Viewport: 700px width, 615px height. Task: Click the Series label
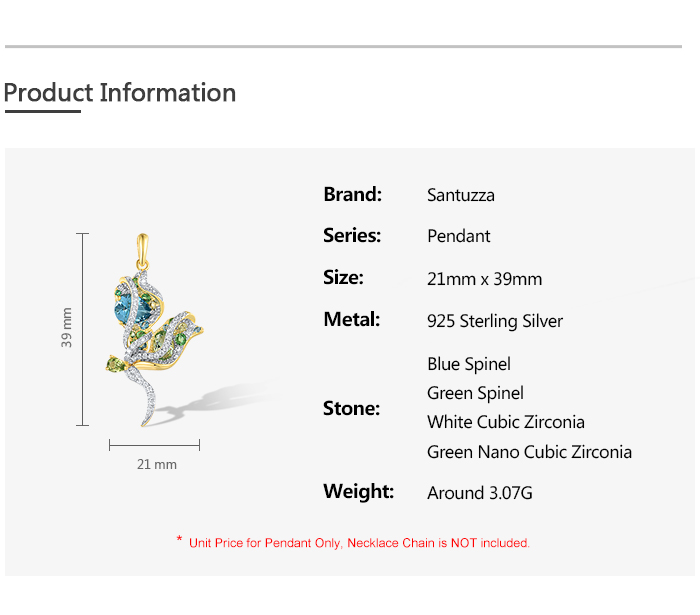point(352,236)
